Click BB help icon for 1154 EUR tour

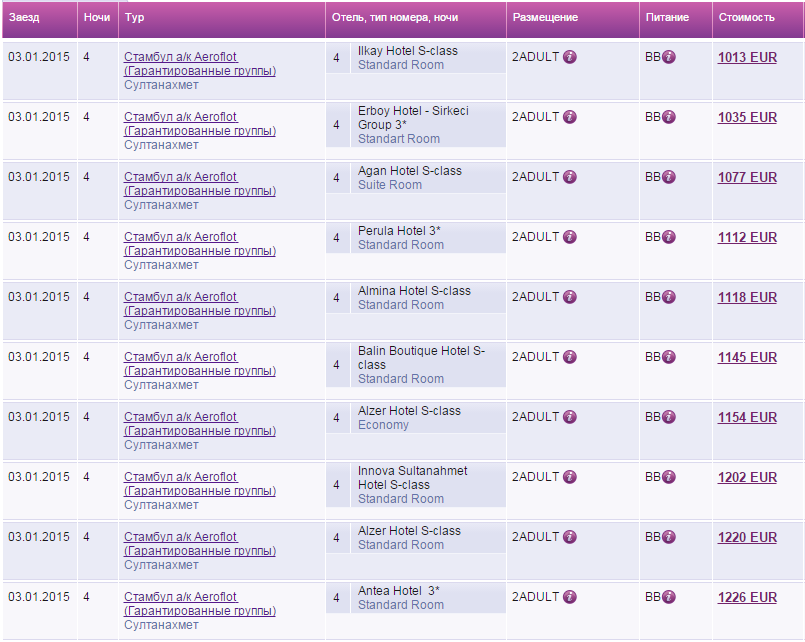pos(669,417)
